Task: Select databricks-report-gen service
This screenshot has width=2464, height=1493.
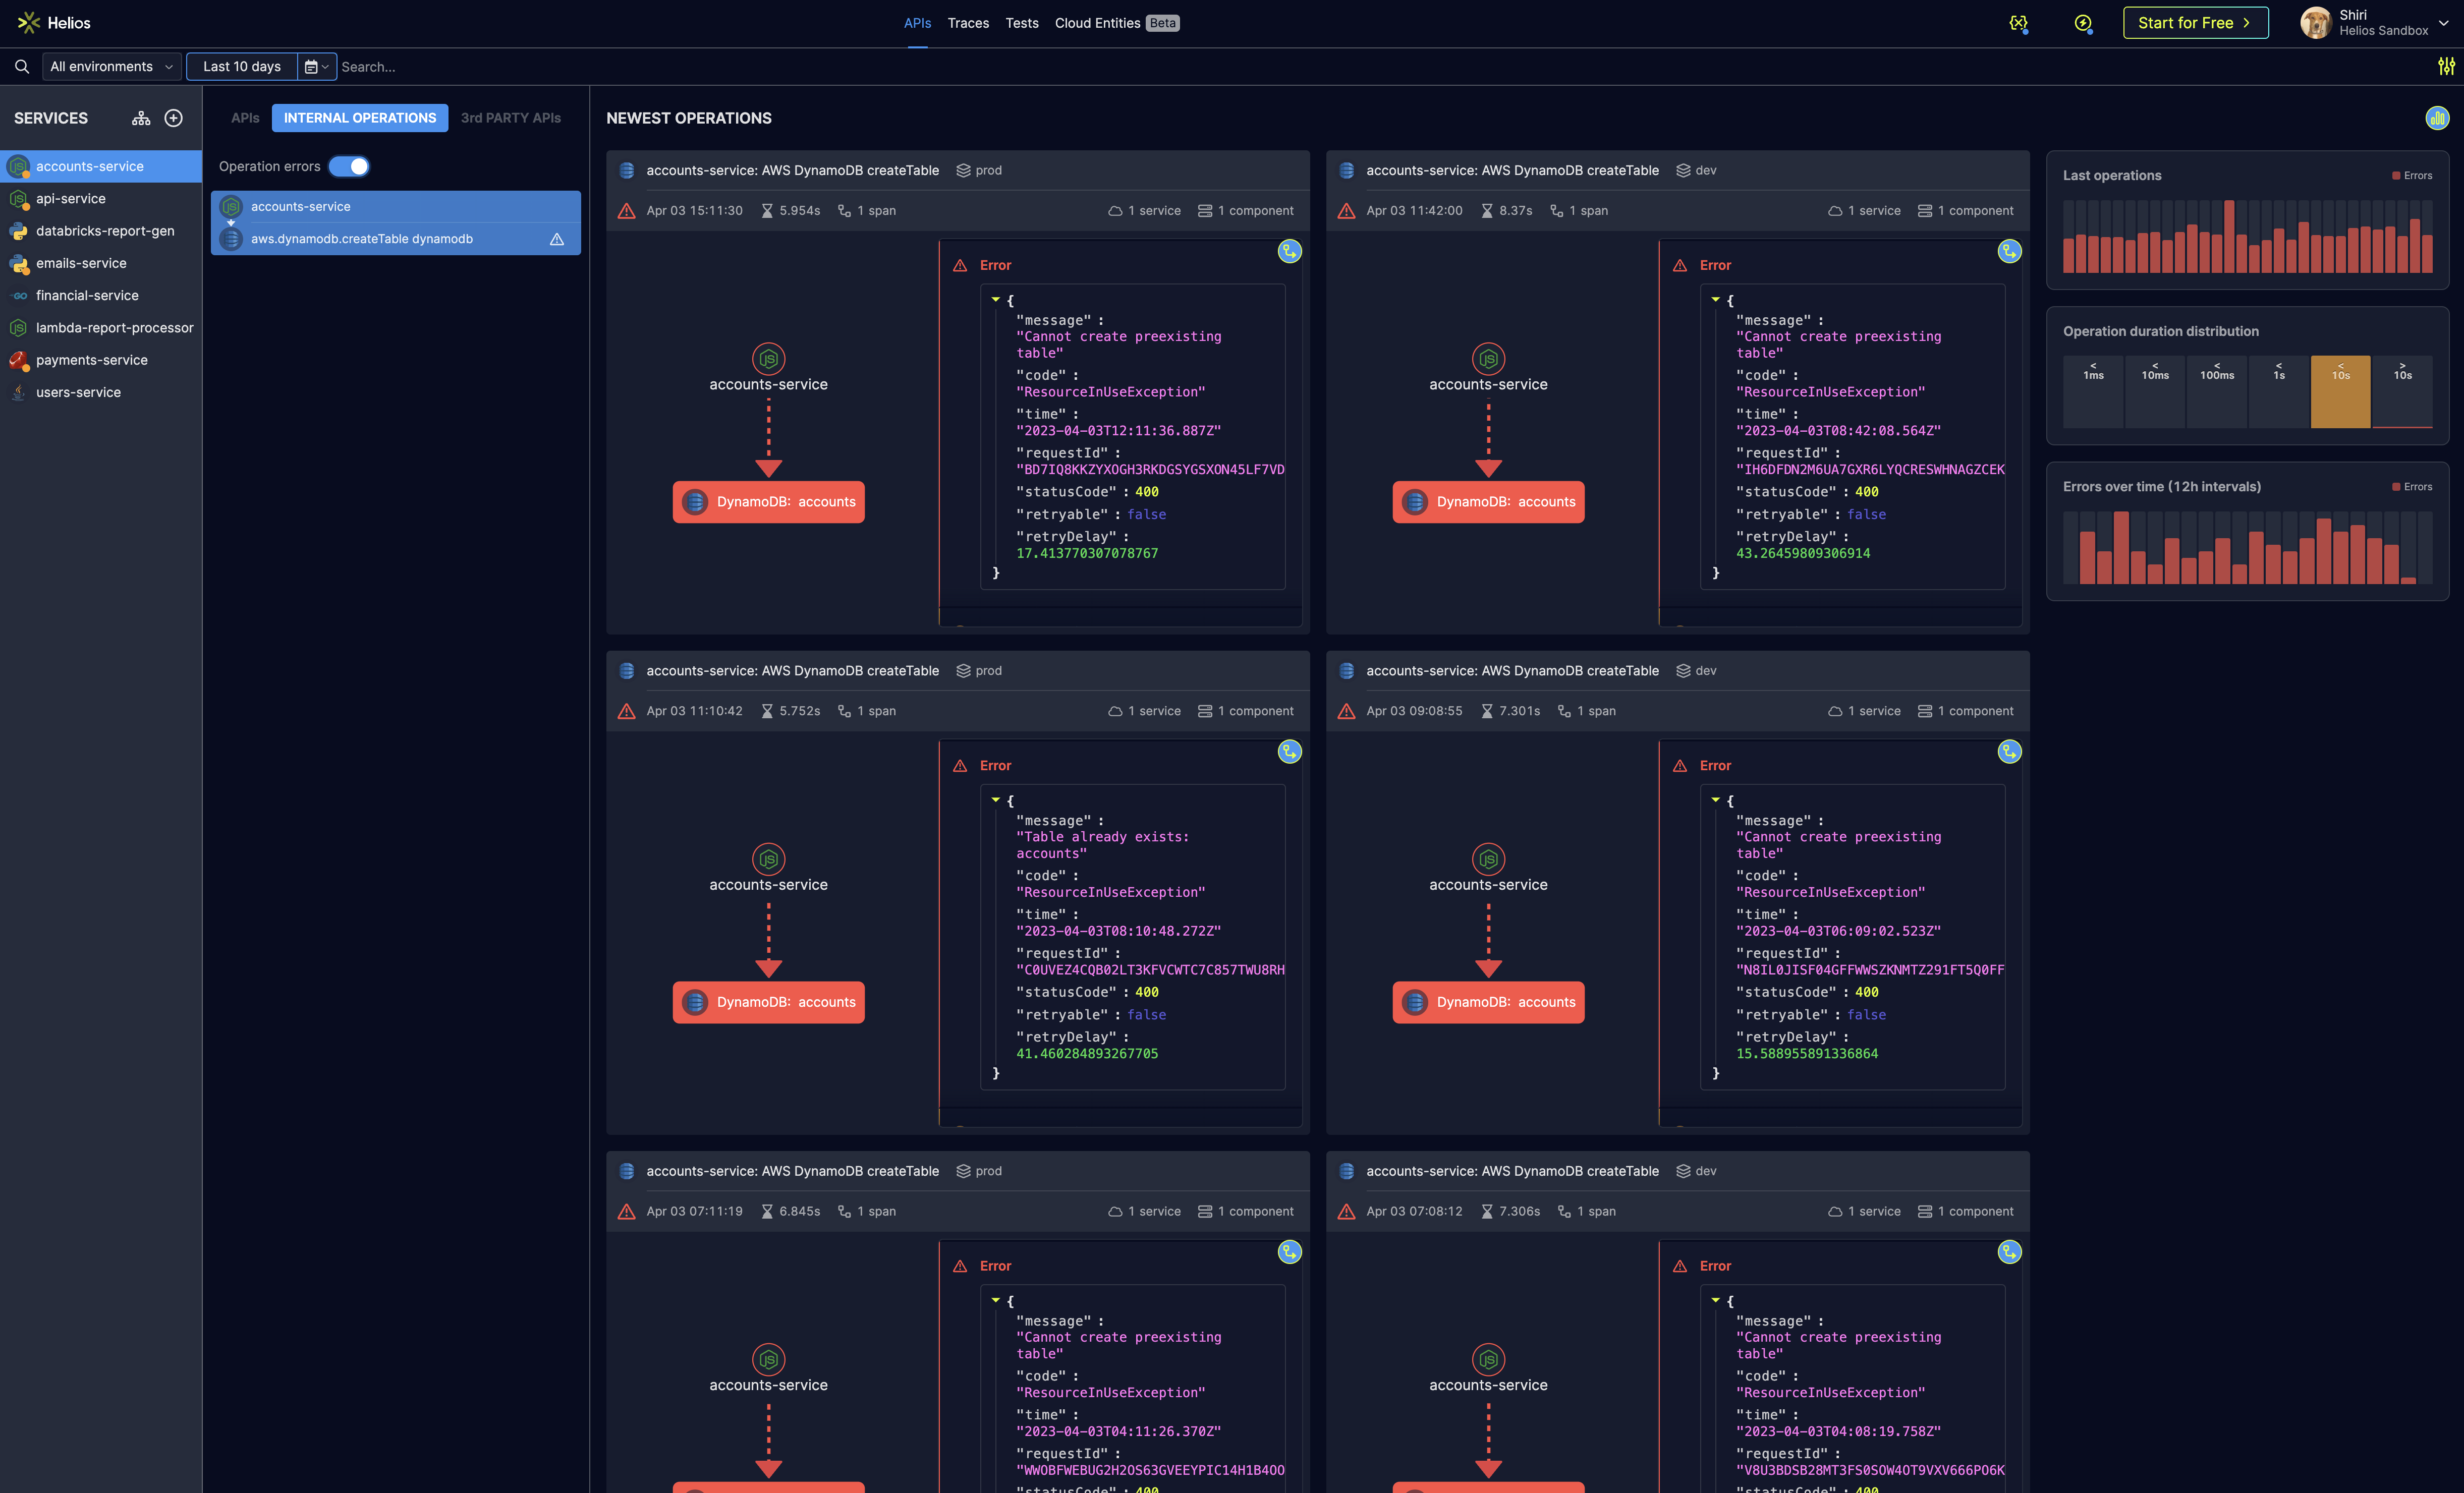Action: 100,231
